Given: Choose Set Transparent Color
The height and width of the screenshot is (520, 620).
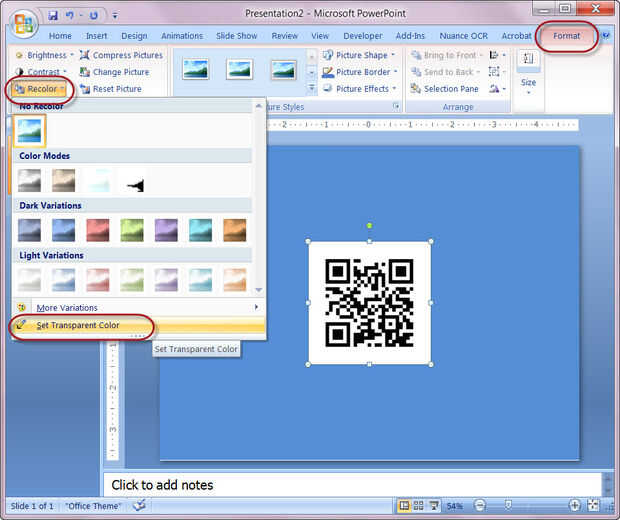Looking at the screenshot, I should coord(138,325).
